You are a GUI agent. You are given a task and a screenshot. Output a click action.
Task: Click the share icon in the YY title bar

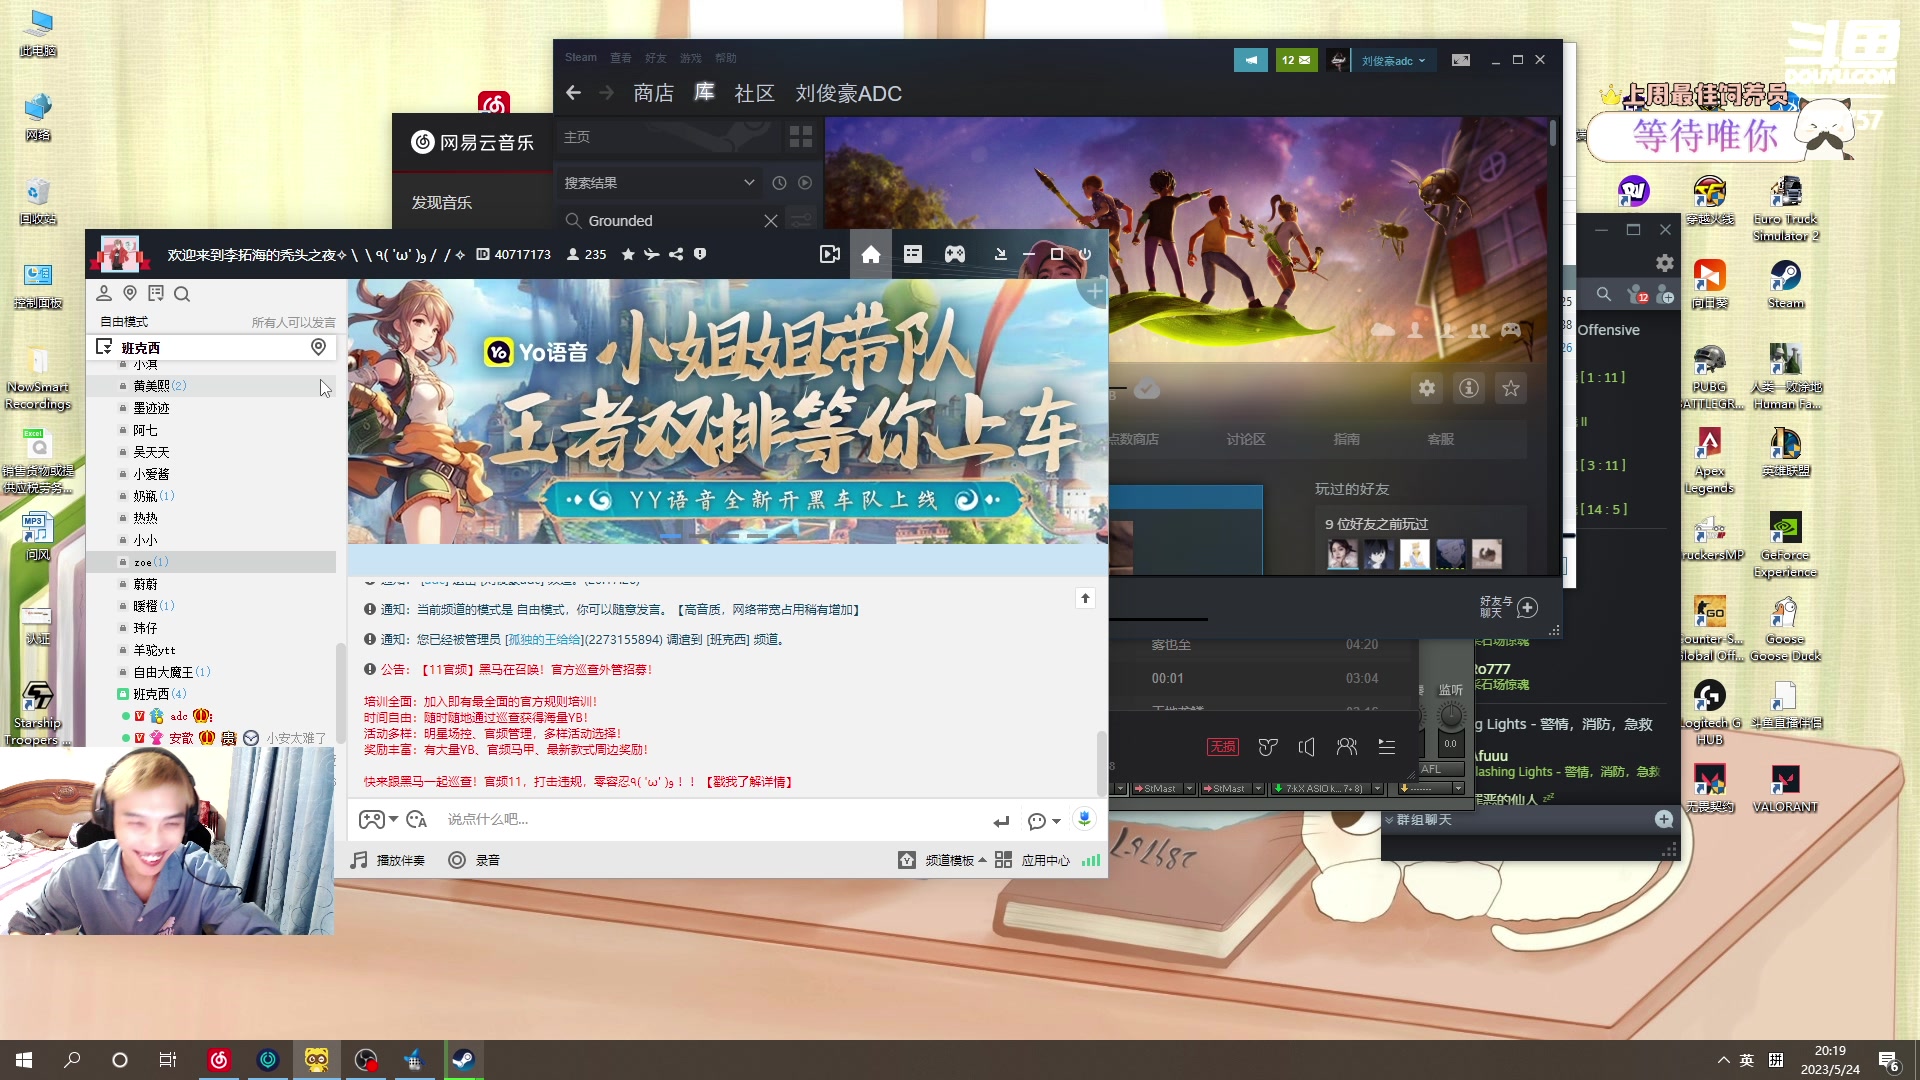point(676,254)
